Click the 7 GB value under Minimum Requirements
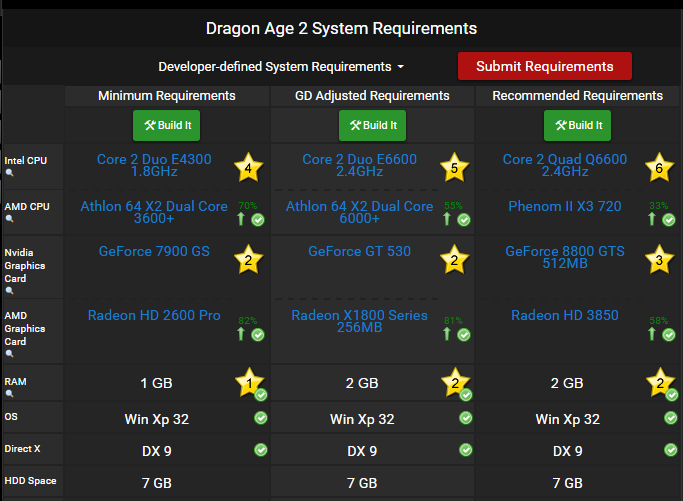The width and height of the screenshot is (683, 501). pos(157,483)
